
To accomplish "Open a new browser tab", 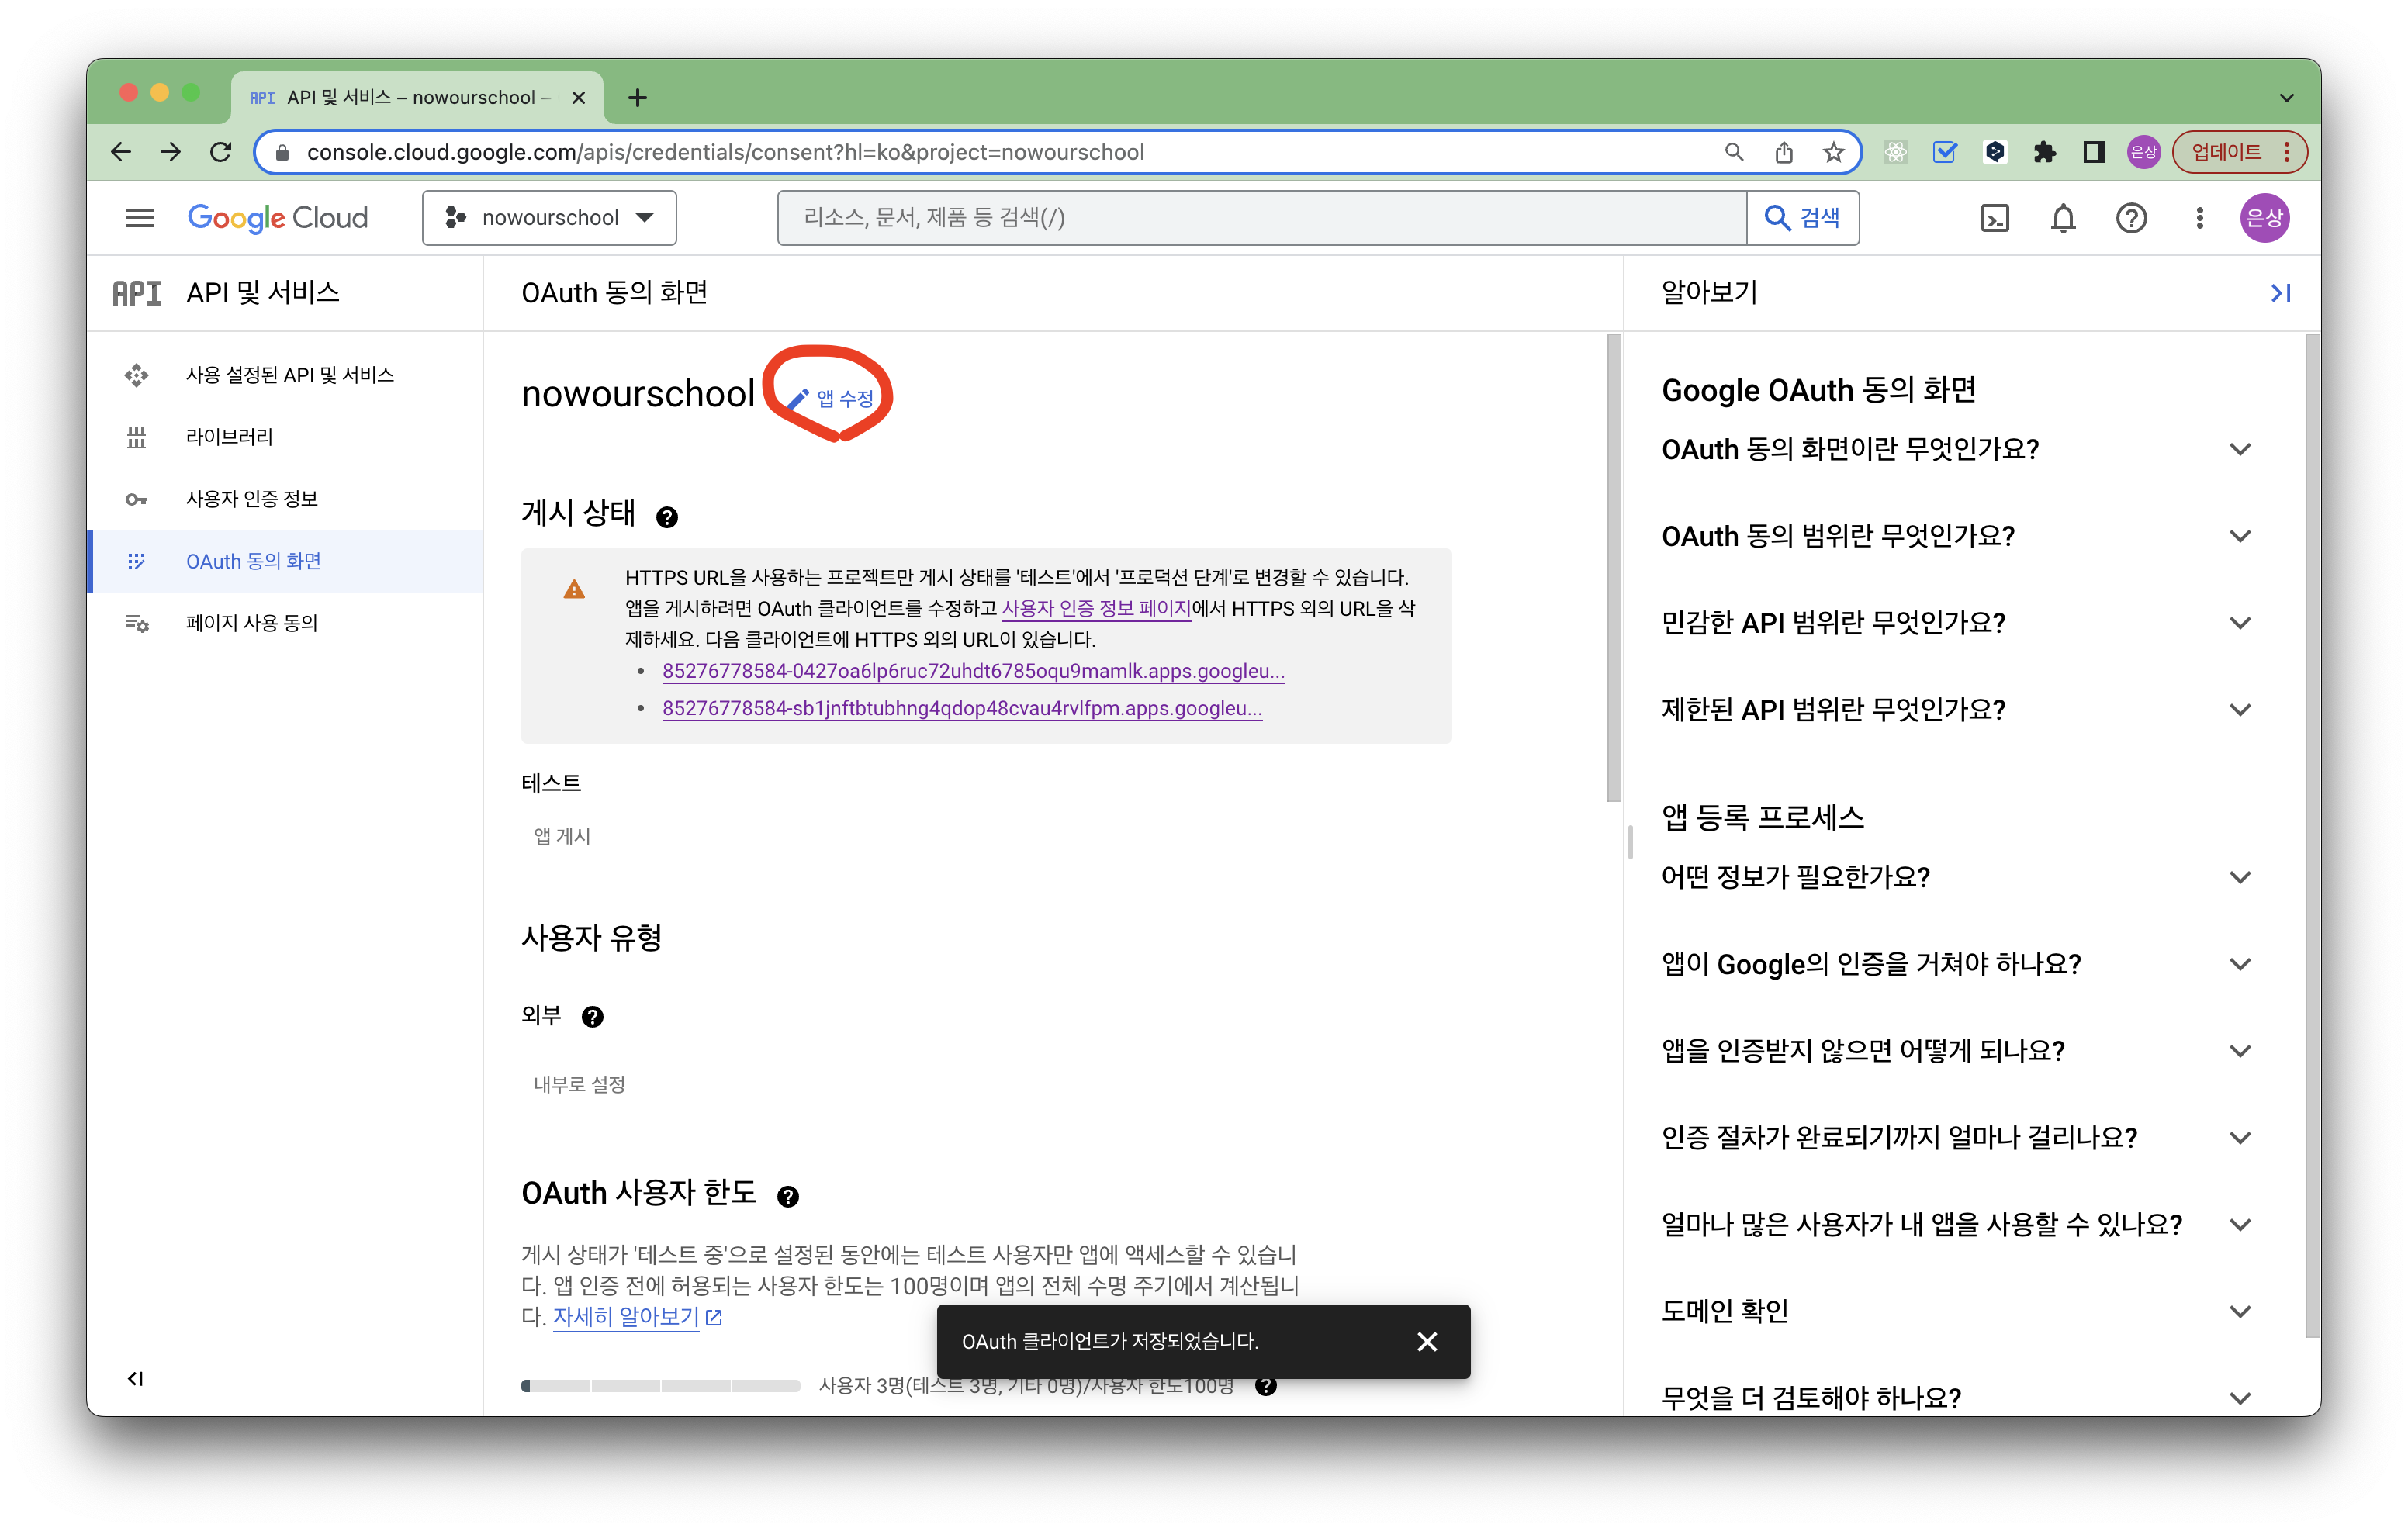I will (637, 98).
